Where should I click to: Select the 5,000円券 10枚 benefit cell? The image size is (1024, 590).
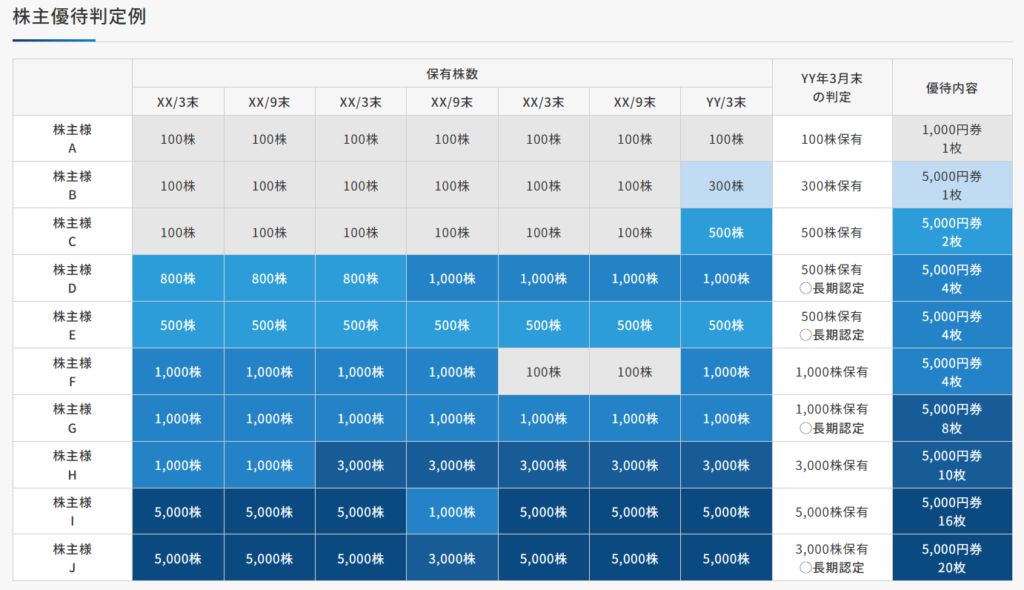[x=952, y=465]
